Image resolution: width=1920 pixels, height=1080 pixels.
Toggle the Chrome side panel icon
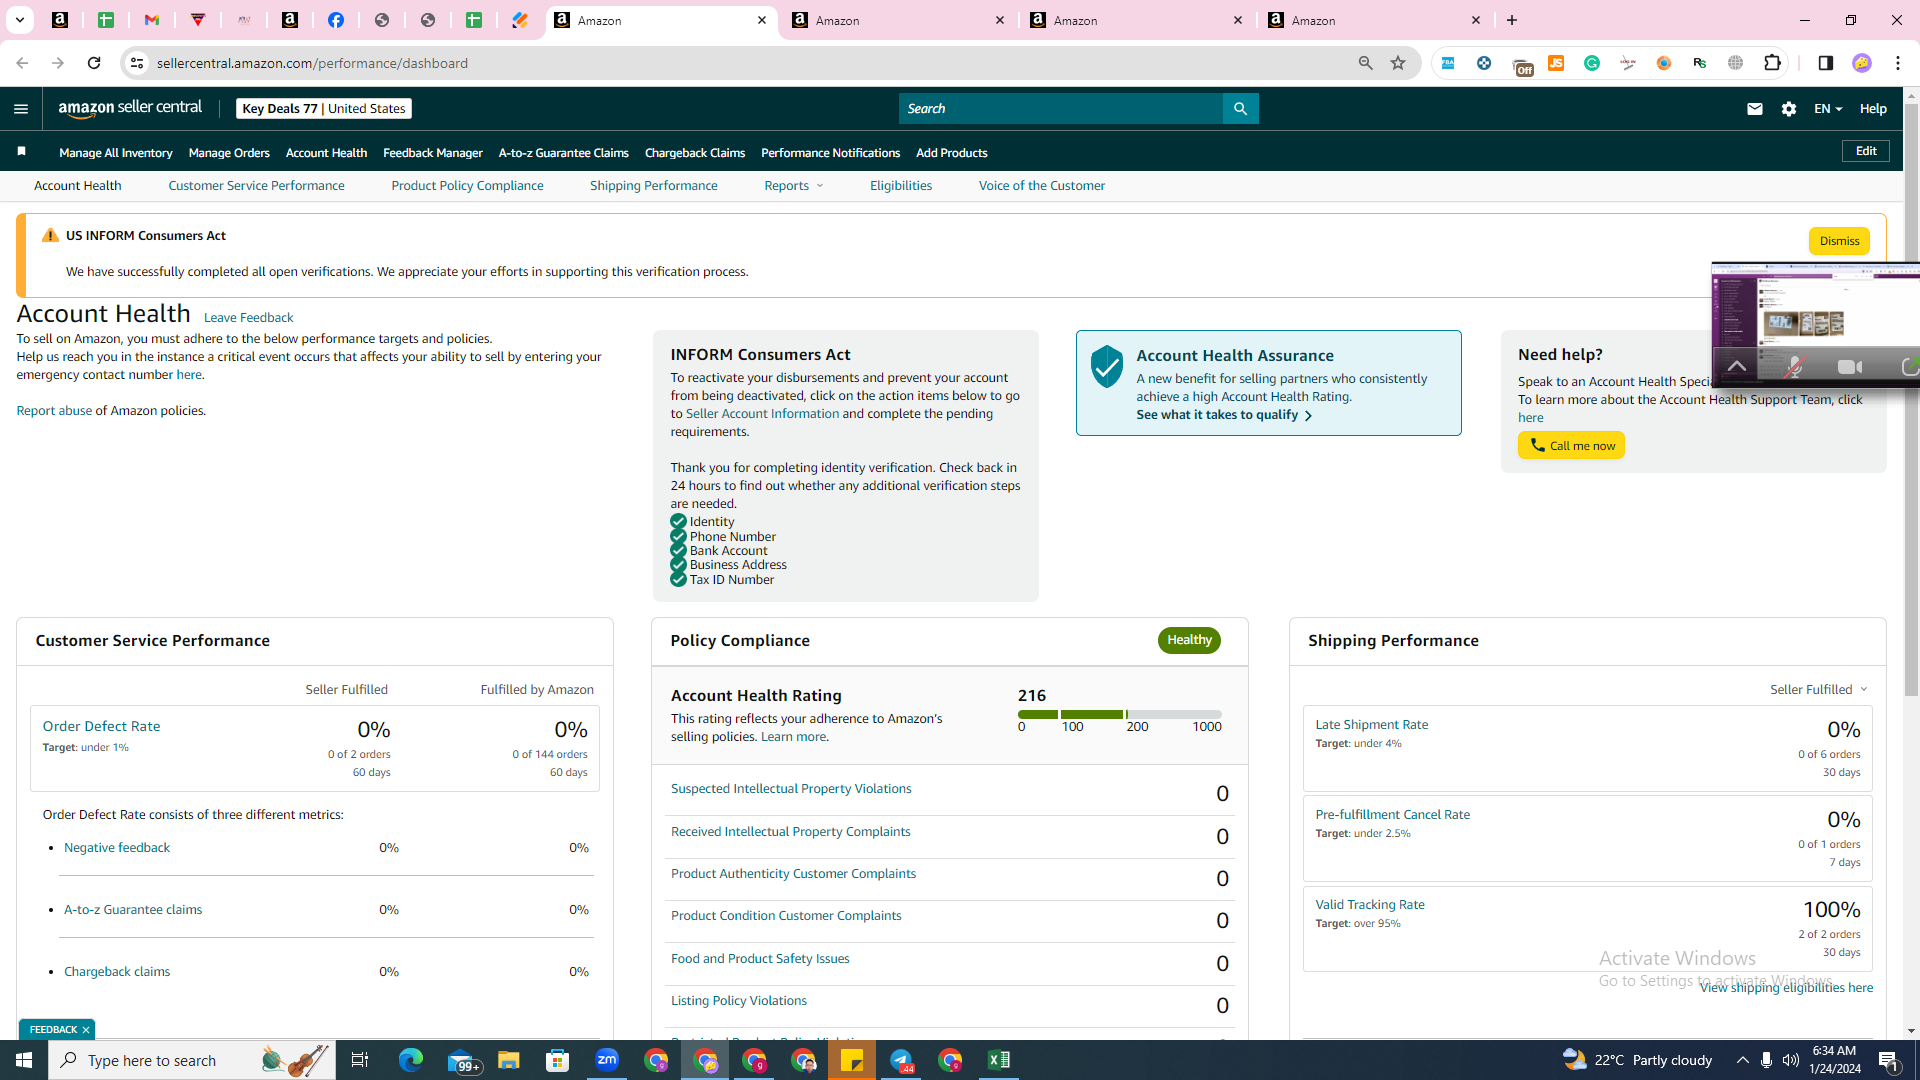pyautogui.click(x=1825, y=63)
